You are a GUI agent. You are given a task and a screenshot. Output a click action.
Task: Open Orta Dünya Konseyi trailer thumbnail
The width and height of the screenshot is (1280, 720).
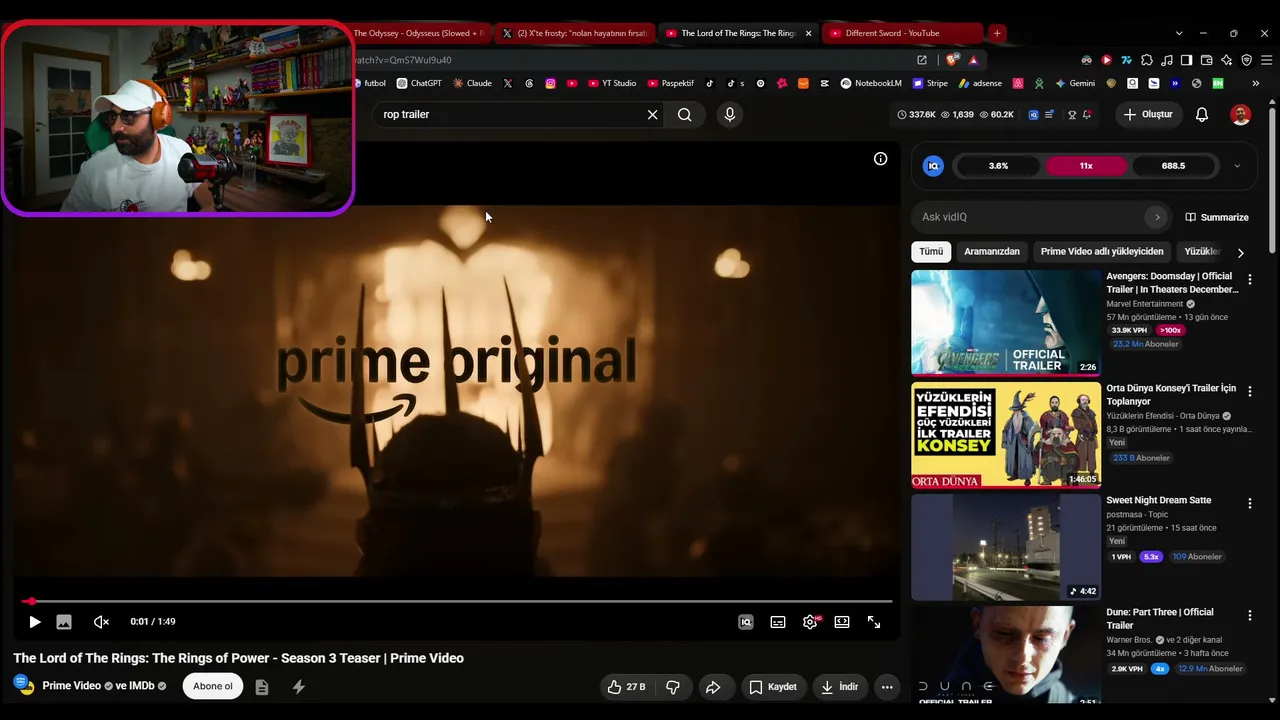1006,435
